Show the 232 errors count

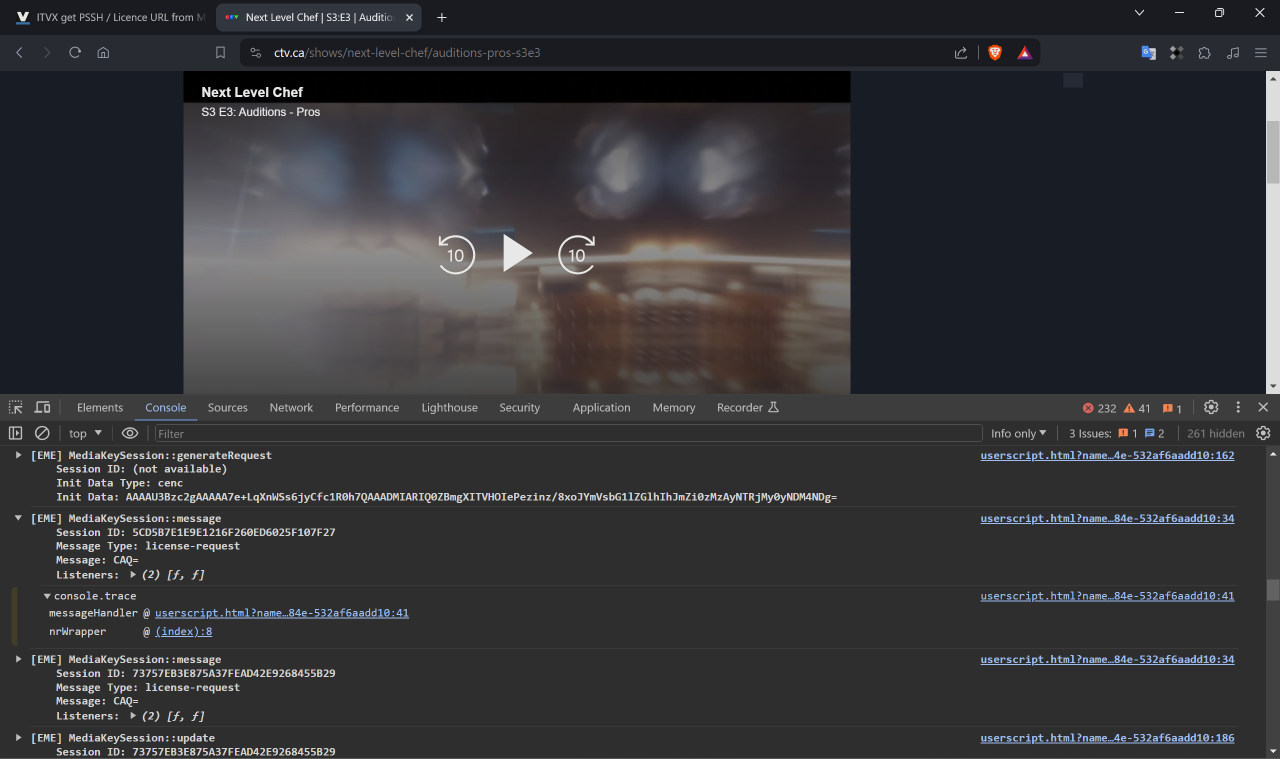point(1100,408)
